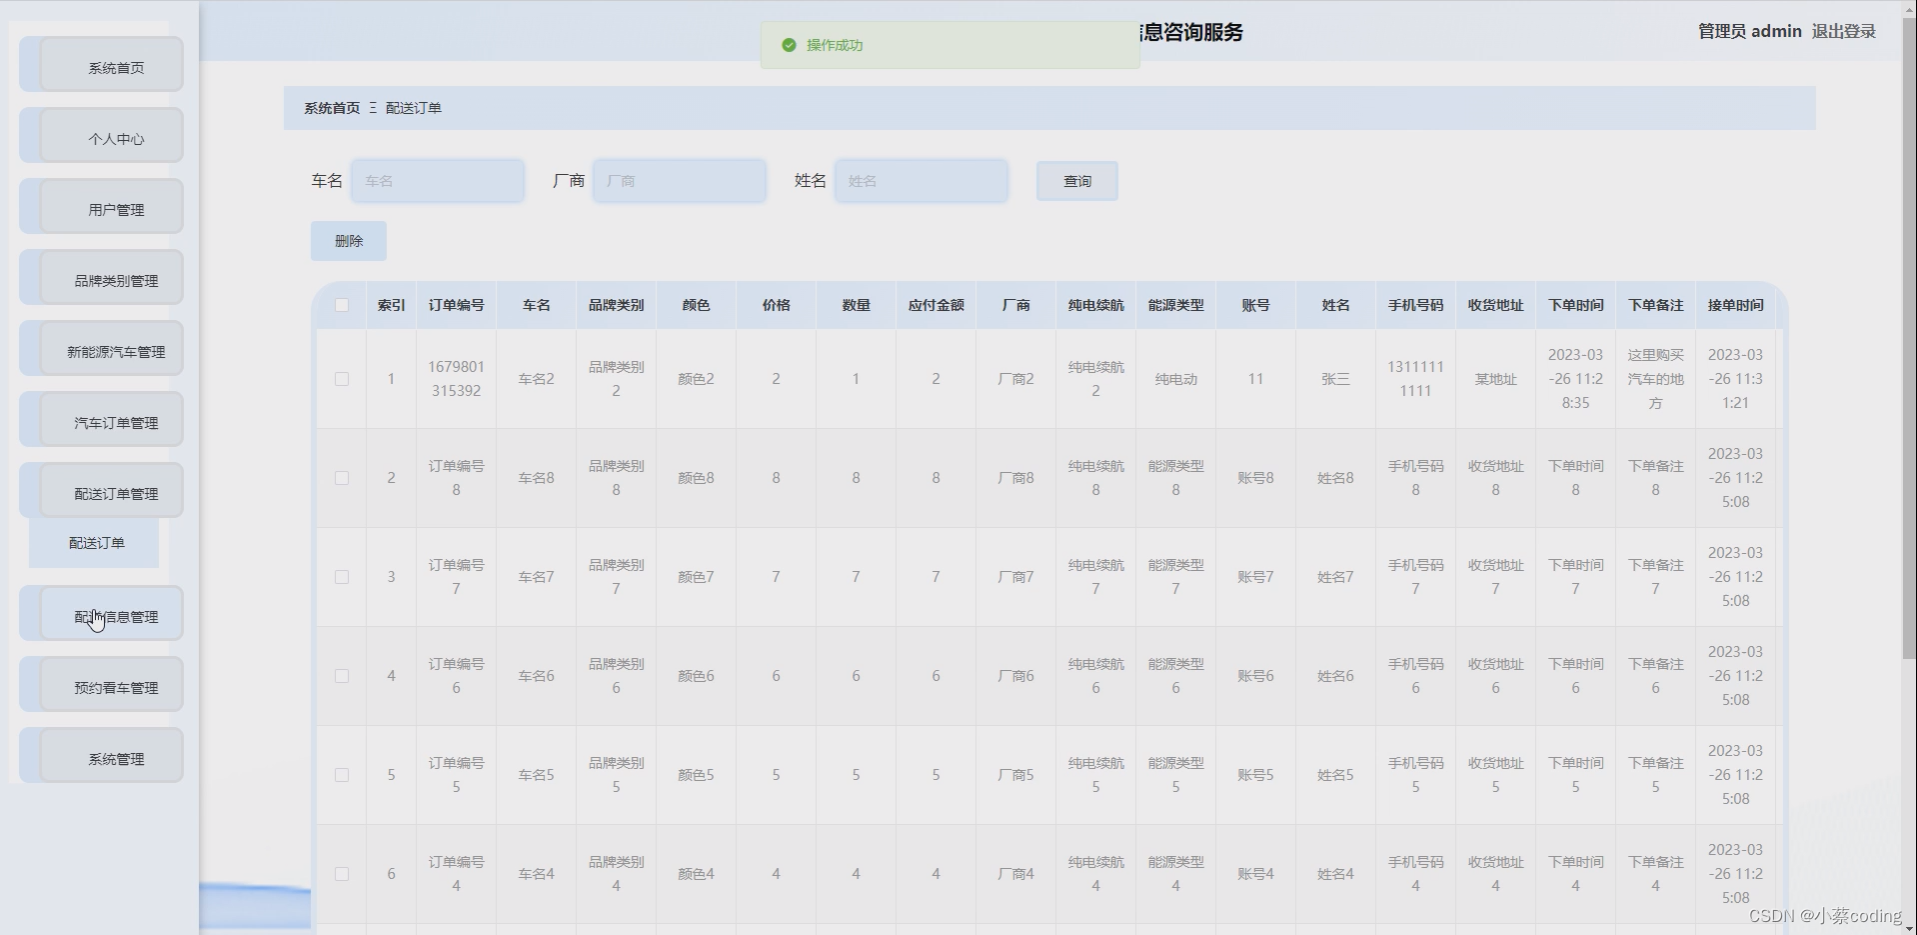This screenshot has width=1917, height=935.
Task: Click the 某地址 address cell
Action: 1496,379
